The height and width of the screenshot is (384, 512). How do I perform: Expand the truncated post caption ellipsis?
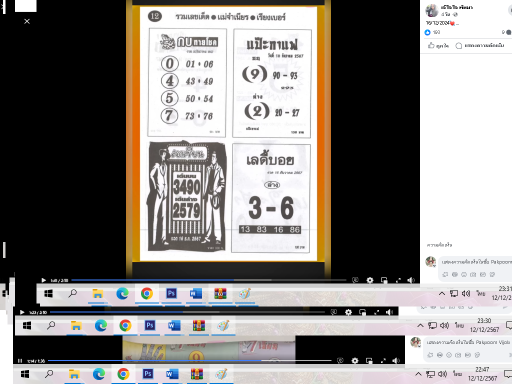tap(457, 23)
